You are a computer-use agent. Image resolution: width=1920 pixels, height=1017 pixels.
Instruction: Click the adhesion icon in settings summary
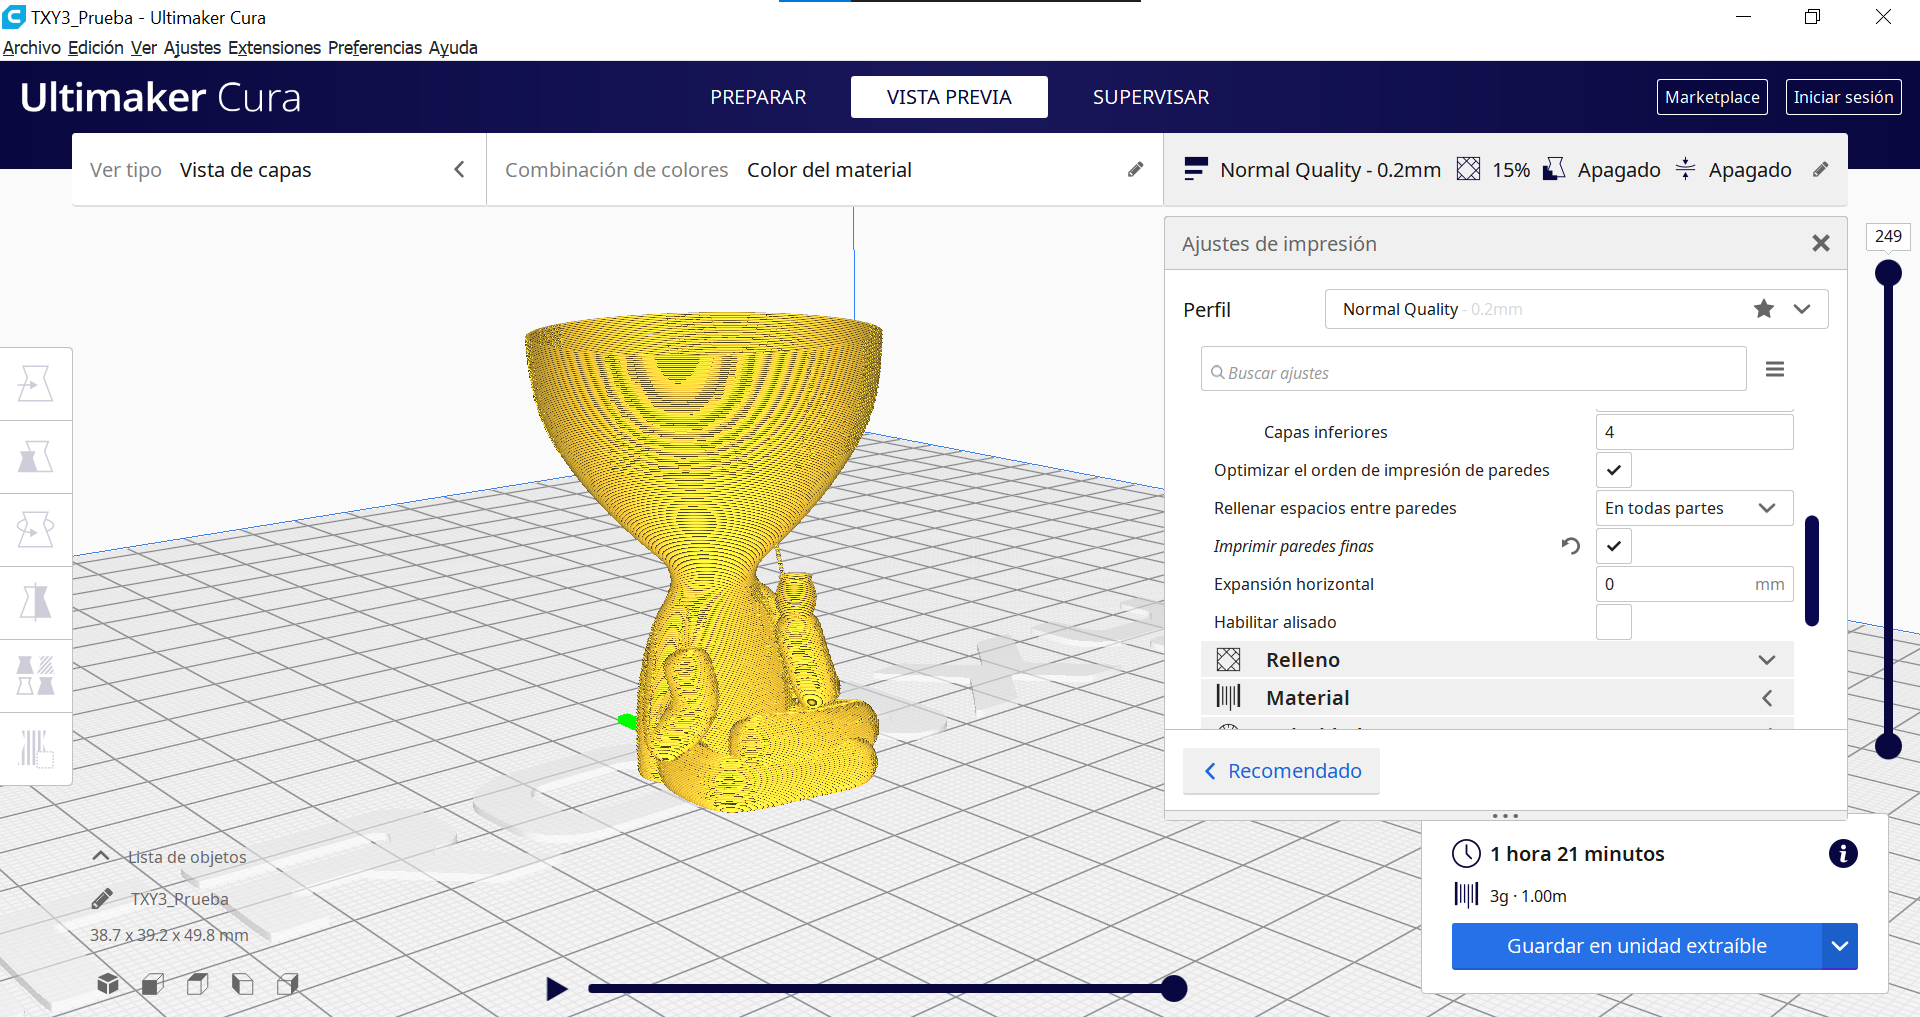[x=1686, y=169]
